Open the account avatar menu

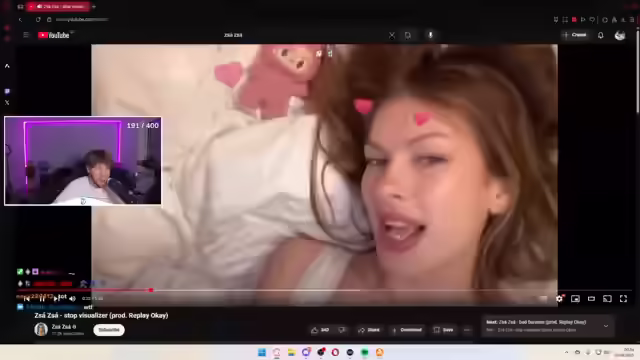tap(620, 36)
